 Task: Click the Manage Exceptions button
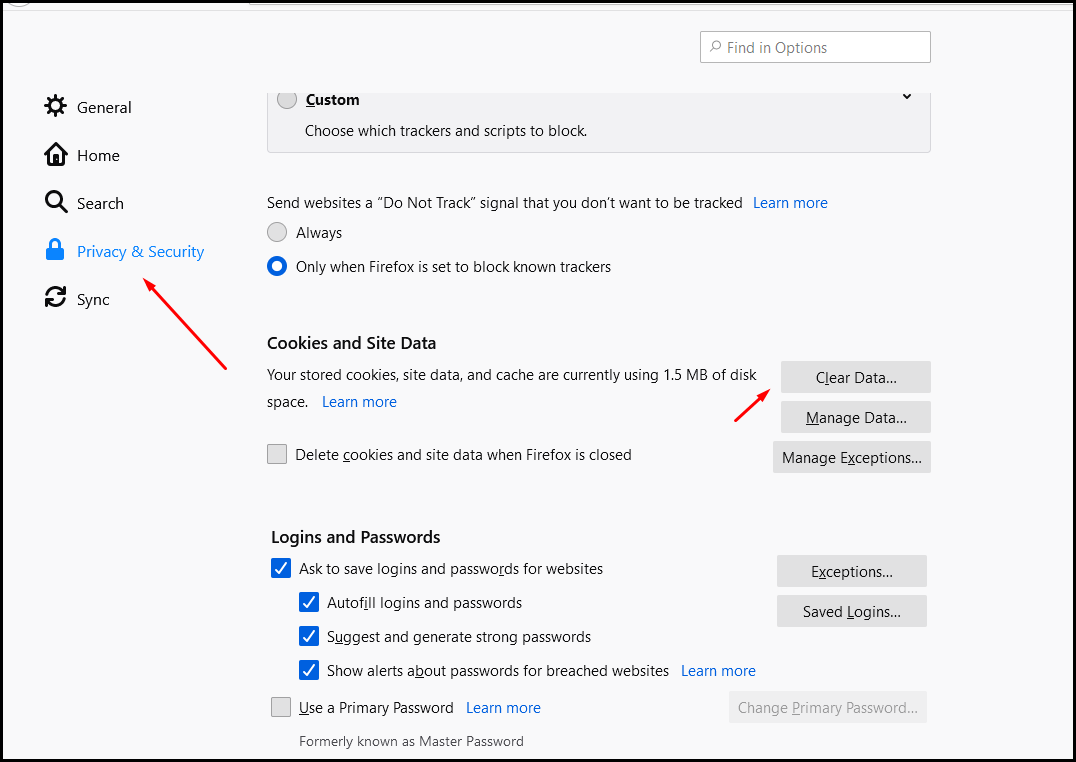(852, 457)
